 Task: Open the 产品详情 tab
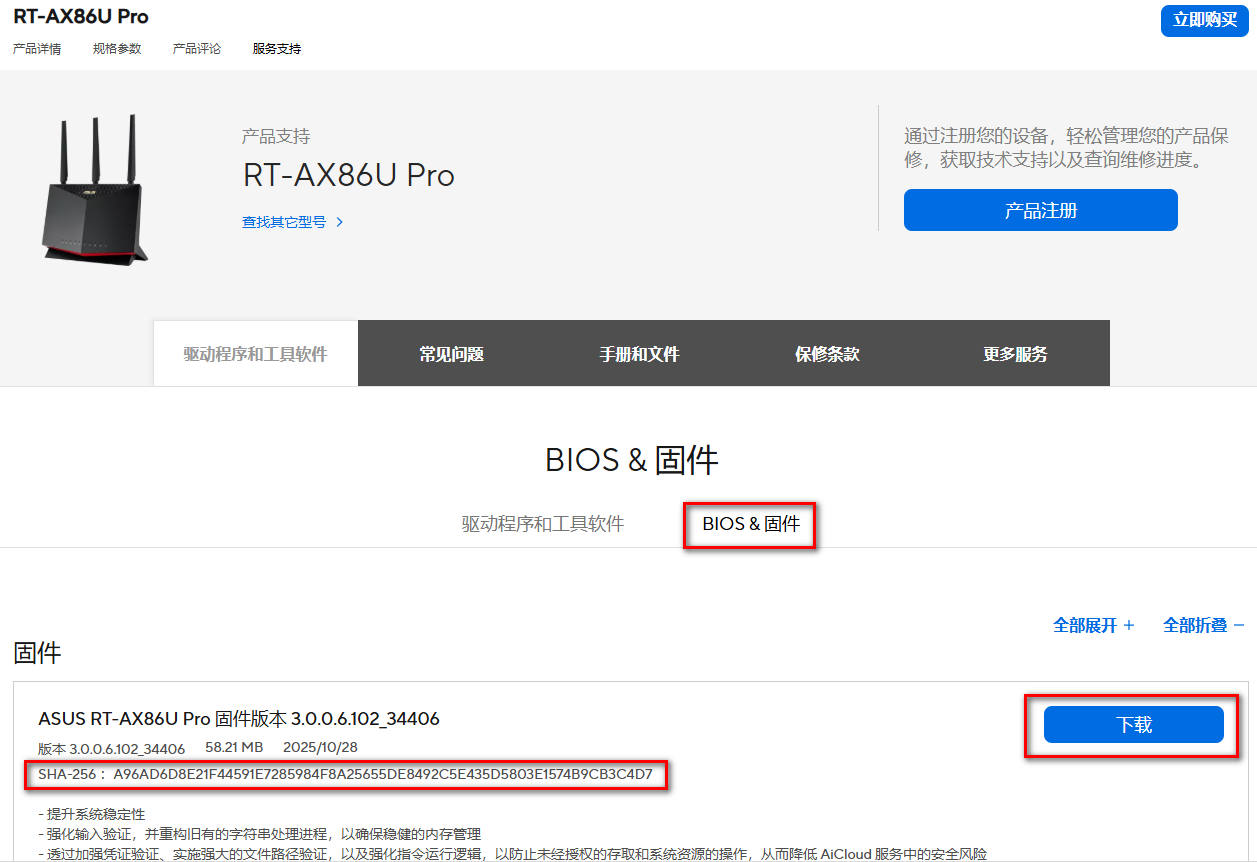[37, 49]
